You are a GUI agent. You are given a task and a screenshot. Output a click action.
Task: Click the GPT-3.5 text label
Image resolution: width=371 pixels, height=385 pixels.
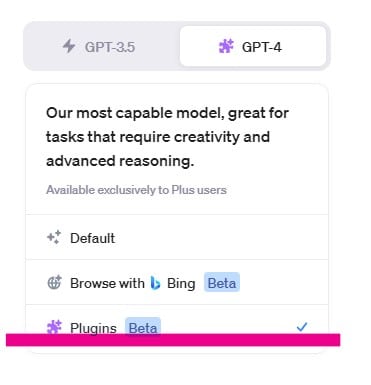pos(110,47)
